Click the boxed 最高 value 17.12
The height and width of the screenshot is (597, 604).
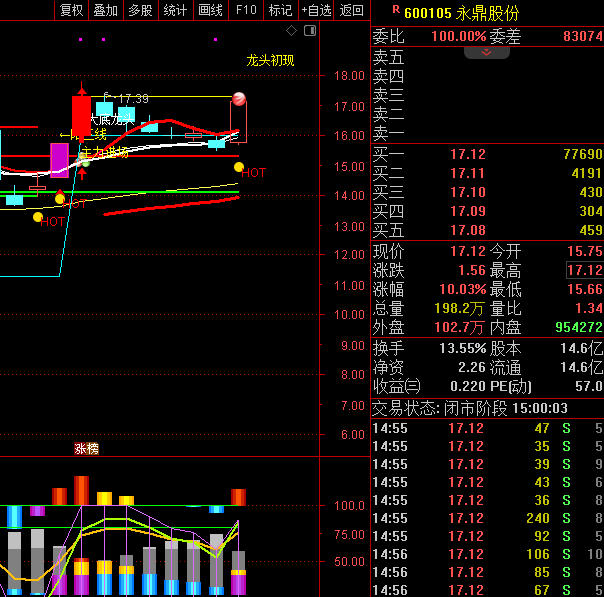click(x=584, y=271)
